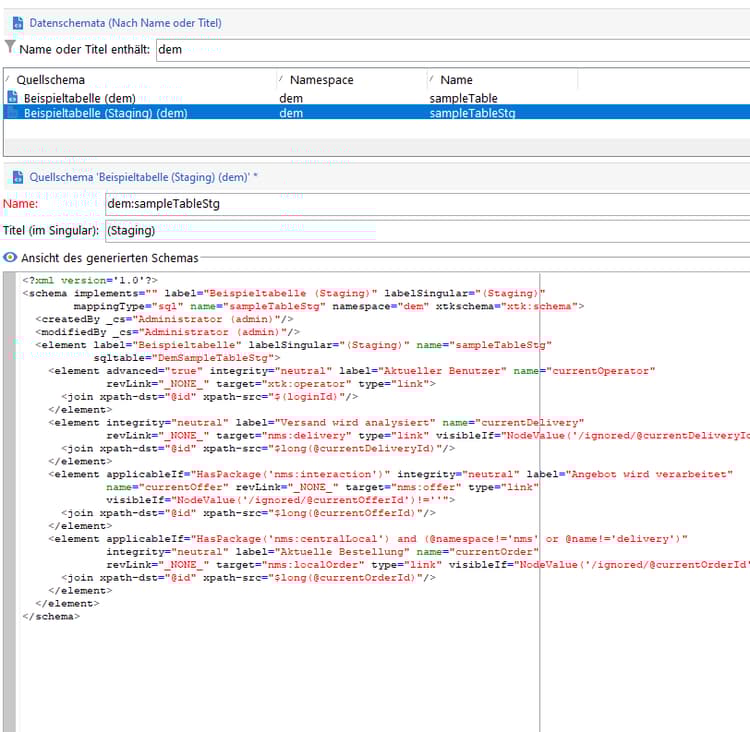750x732 pixels.
Task: Select the Beispieltabelle (dem) schema entry
Action: click(x=80, y=98)
